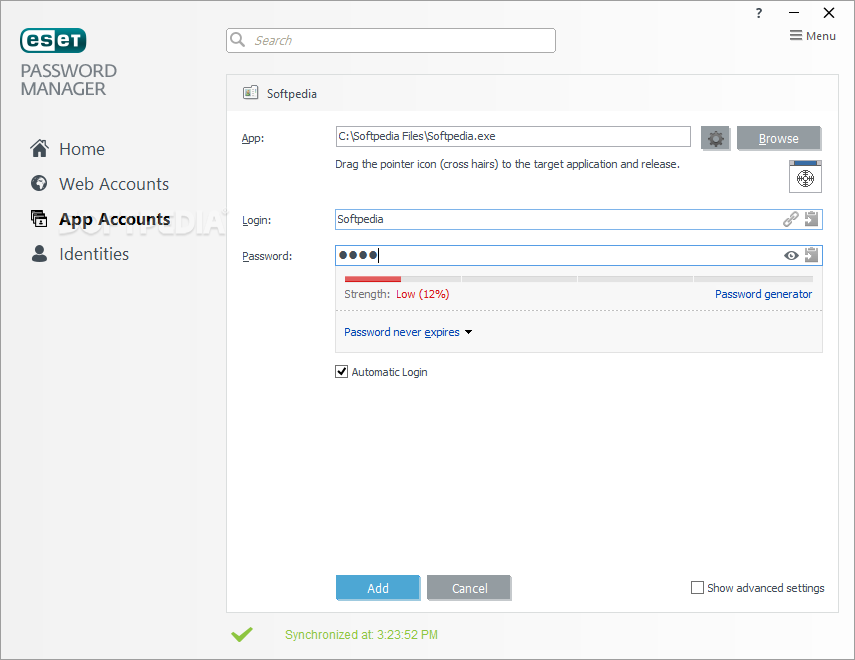Enable Show advanced settings checkbox

[697, 587]
